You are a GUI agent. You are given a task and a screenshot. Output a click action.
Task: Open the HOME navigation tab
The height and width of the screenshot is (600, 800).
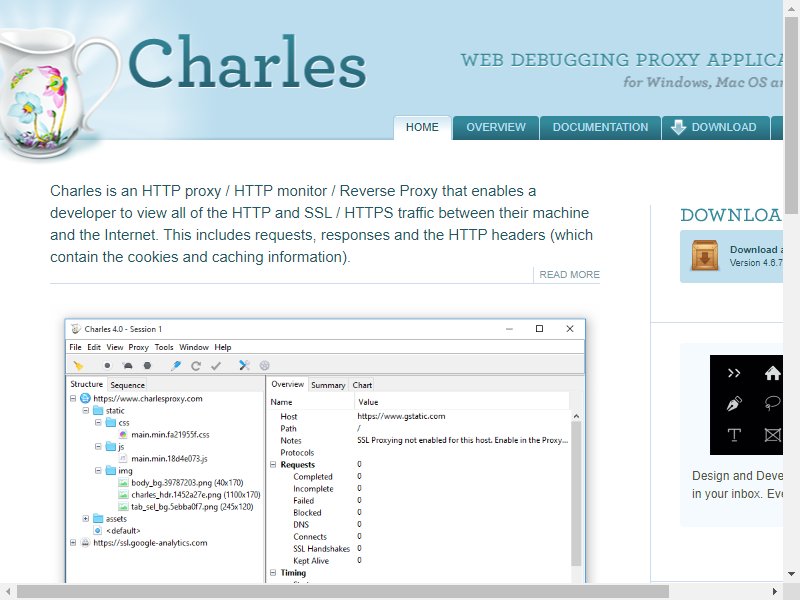[x=422, y=128]
